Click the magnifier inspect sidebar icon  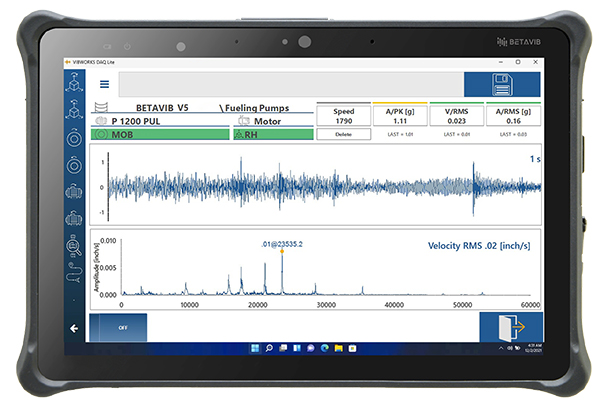click(73, 245)
